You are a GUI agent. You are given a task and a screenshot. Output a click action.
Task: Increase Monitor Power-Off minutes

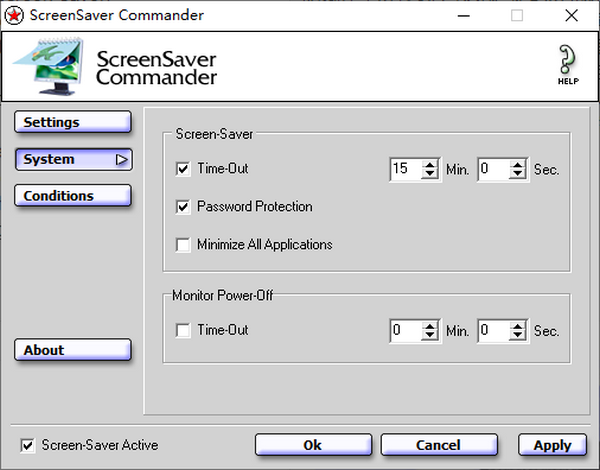tap(430, 326)
